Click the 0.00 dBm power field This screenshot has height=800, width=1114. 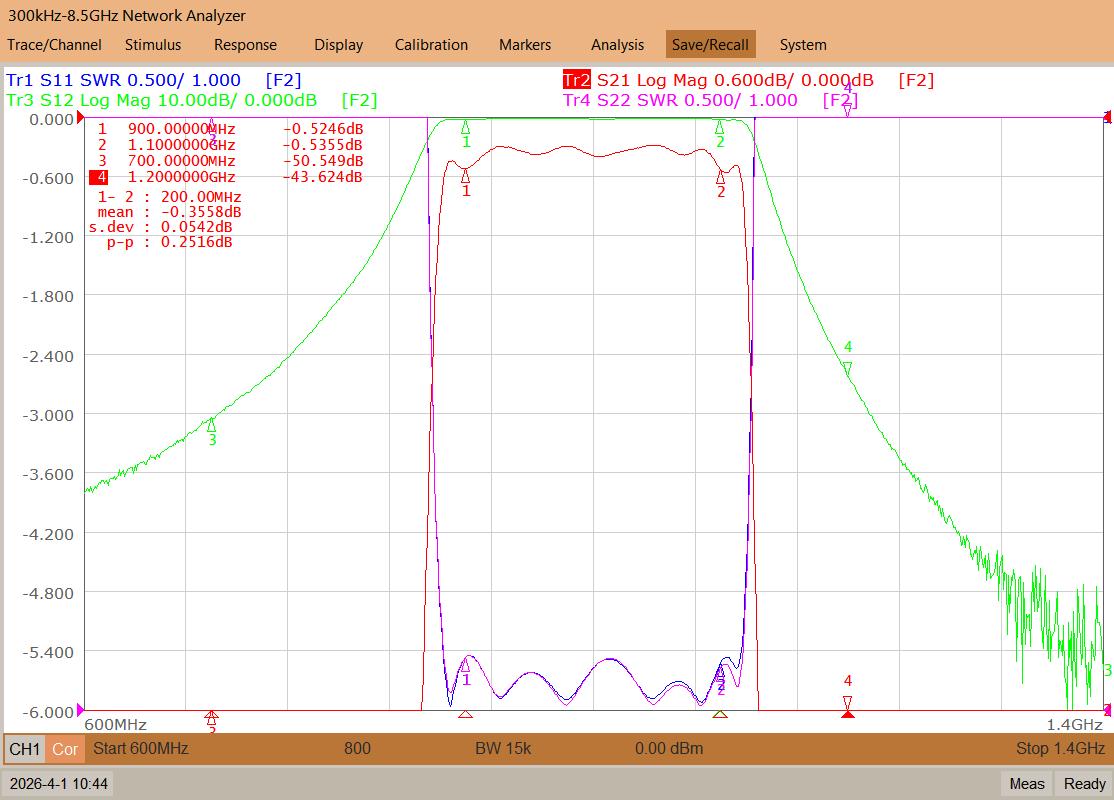669,749
